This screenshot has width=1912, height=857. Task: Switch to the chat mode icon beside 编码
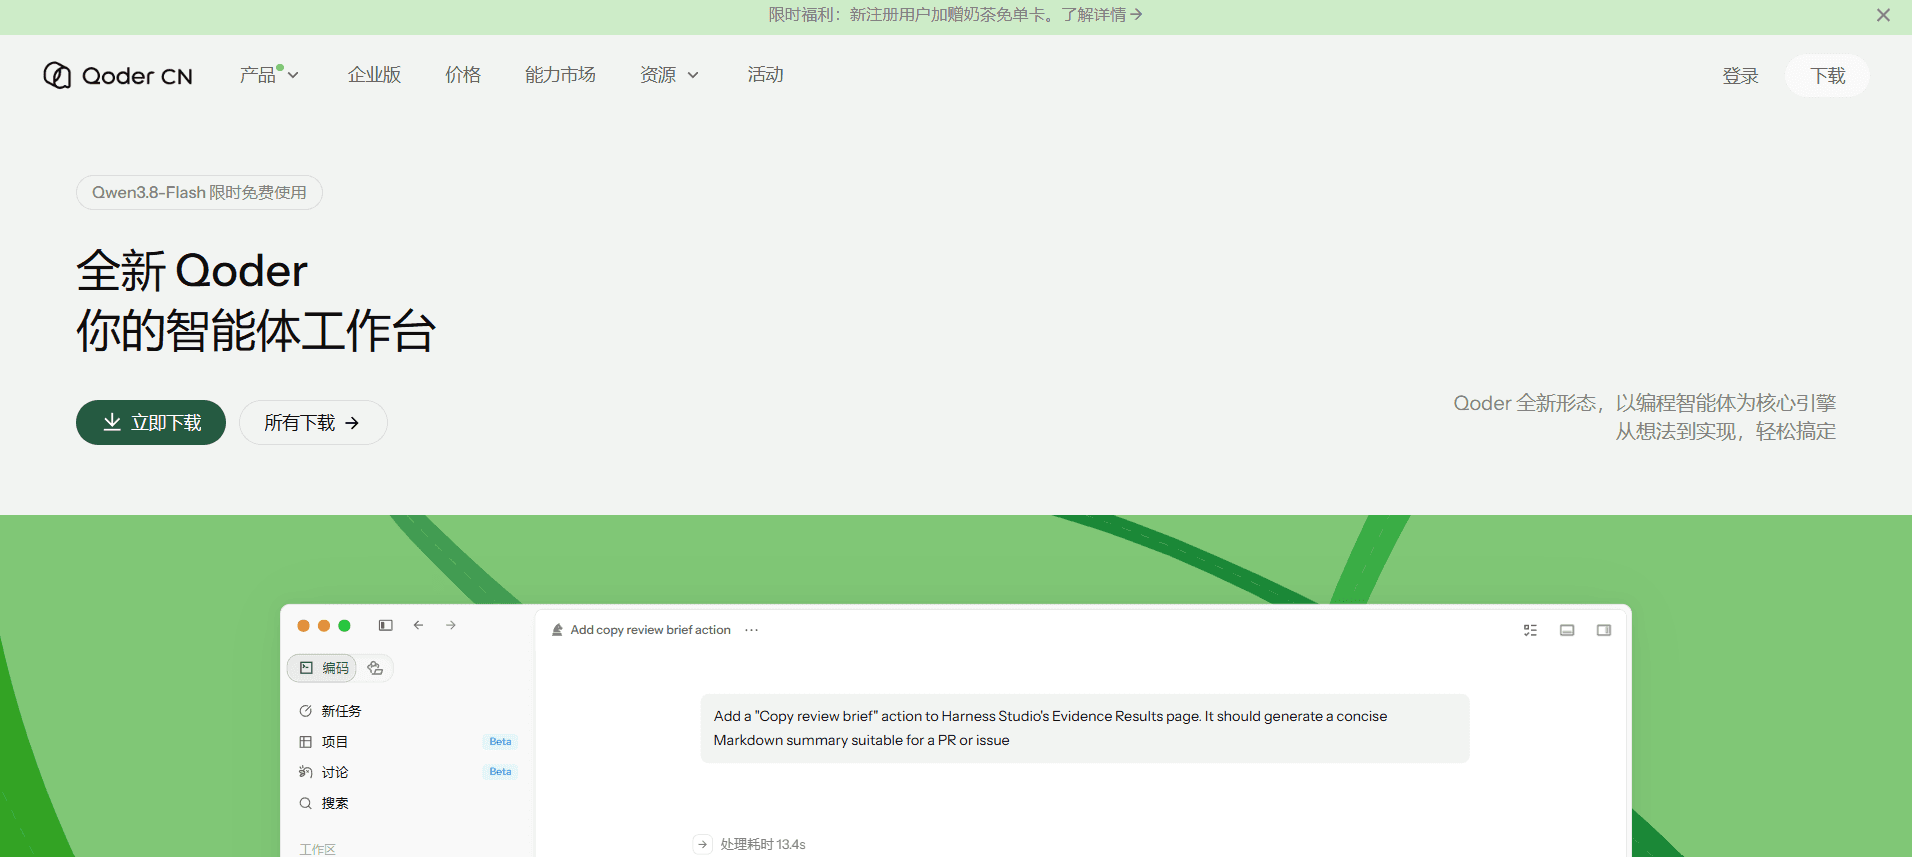coord(375,668)
